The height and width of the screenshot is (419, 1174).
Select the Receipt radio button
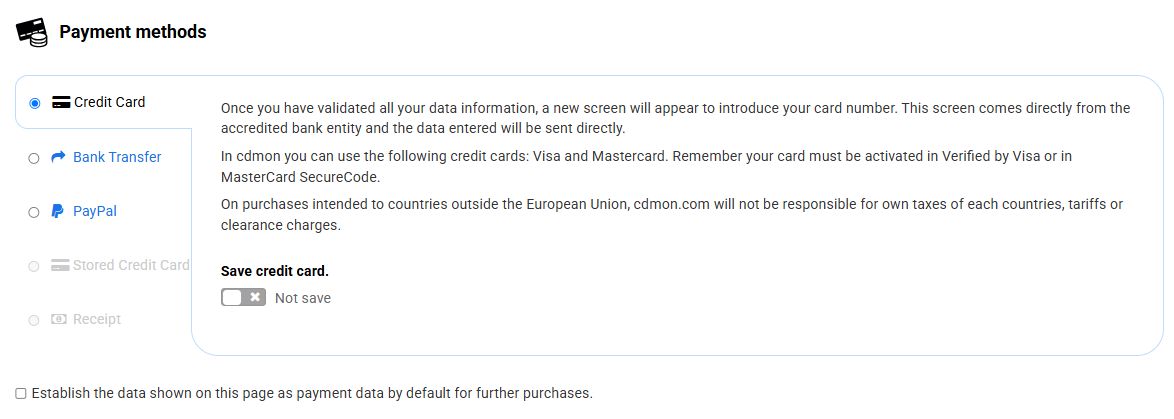[35, 320]
